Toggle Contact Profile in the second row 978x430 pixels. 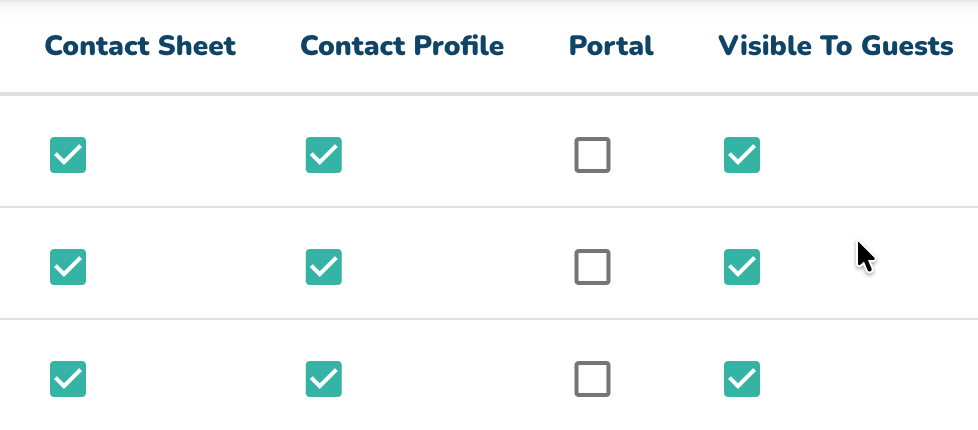pos(324,267)
